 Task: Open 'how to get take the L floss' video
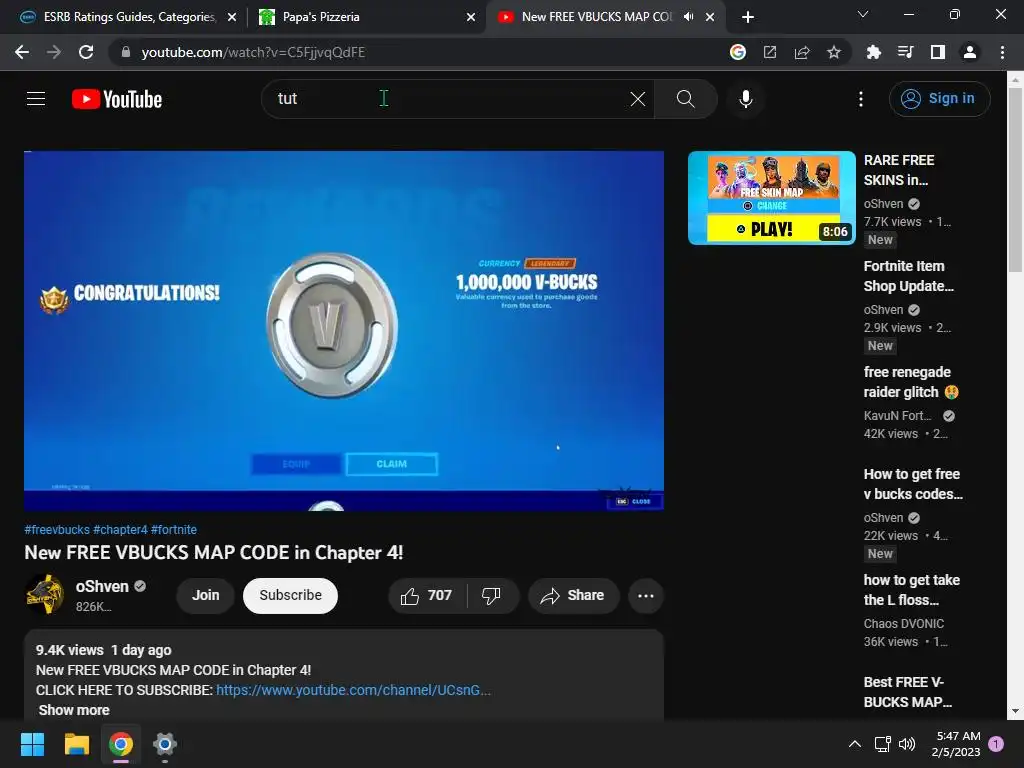[912, 590]
